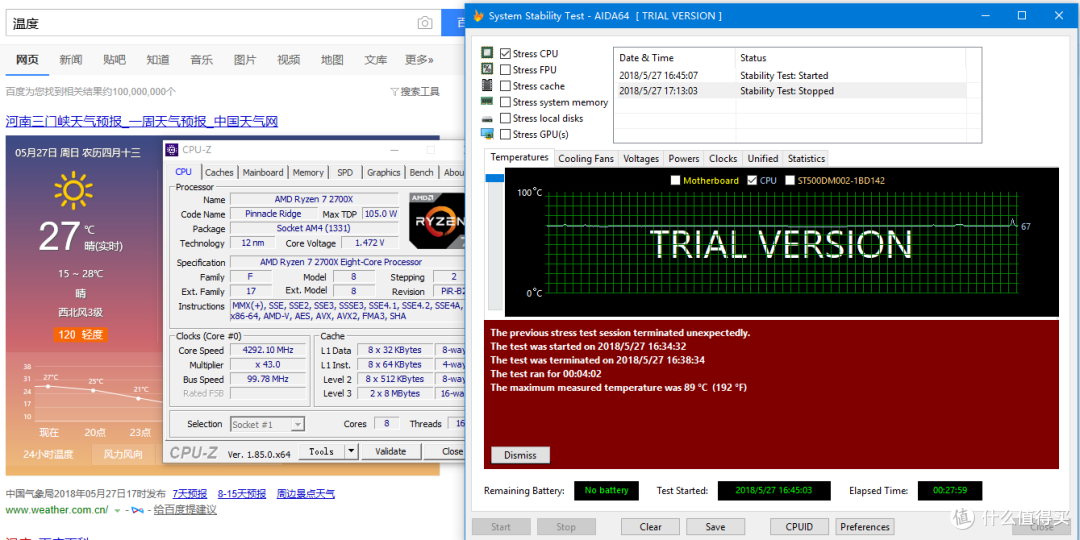Switch to the Cooling Fans tab
Image resolution: width=1080 pixels, height=540 pixels.
coord(585,158)
